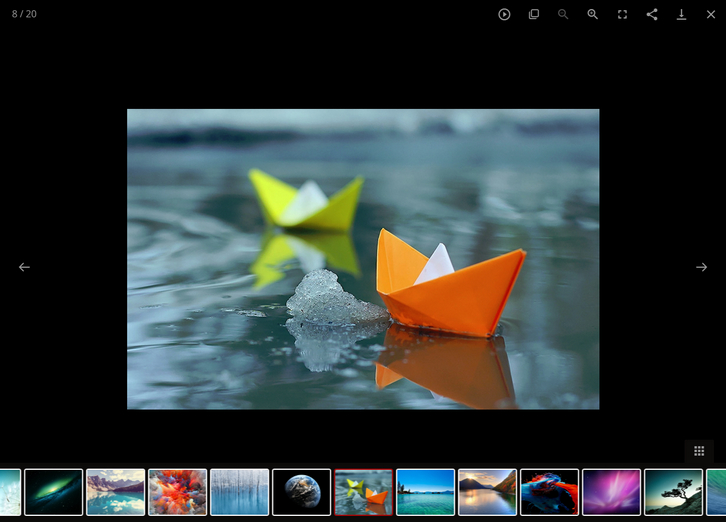This screenshot has height=522, width=726.
Task: Click the thumbnails overlay icon in top toolbar
Action: tap(534, 14)
